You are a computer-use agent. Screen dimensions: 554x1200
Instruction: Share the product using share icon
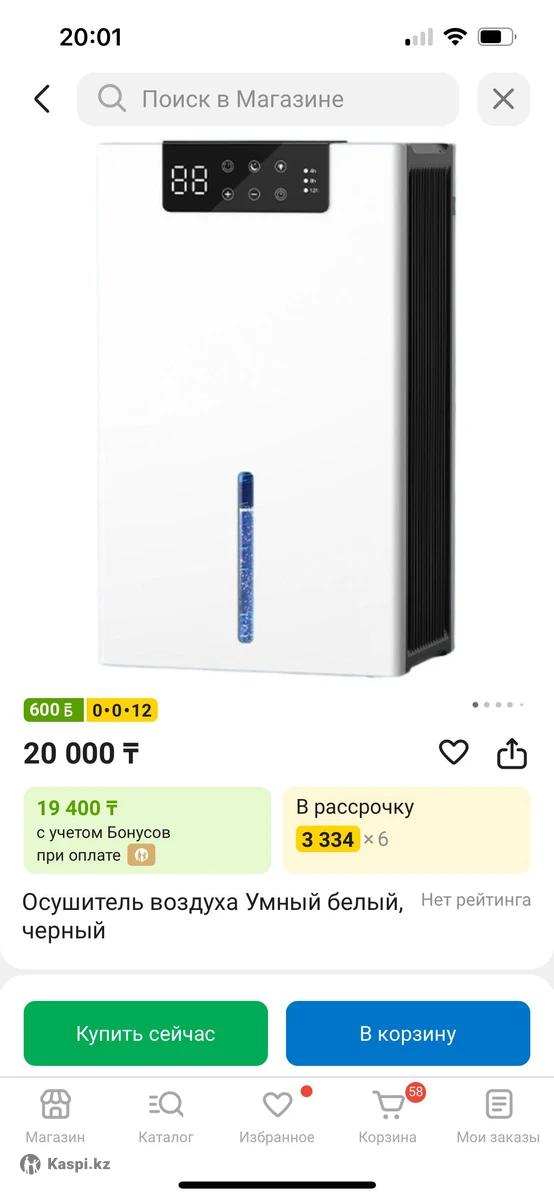point(512,753)
